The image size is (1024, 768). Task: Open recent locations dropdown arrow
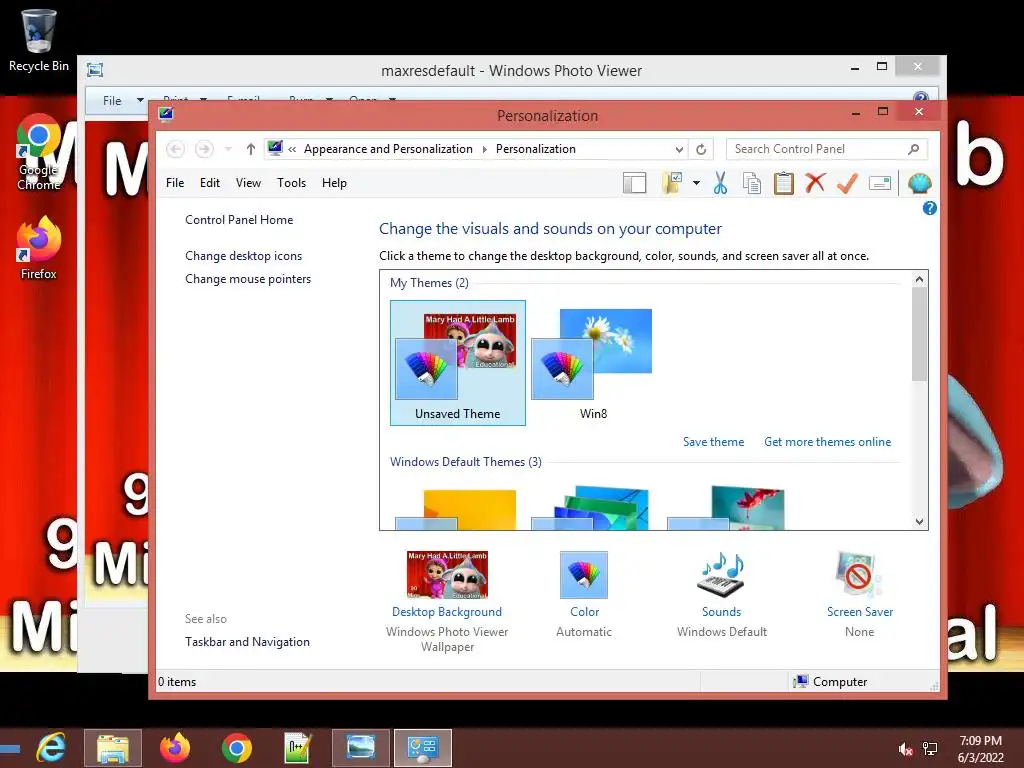tap(228, 150)
